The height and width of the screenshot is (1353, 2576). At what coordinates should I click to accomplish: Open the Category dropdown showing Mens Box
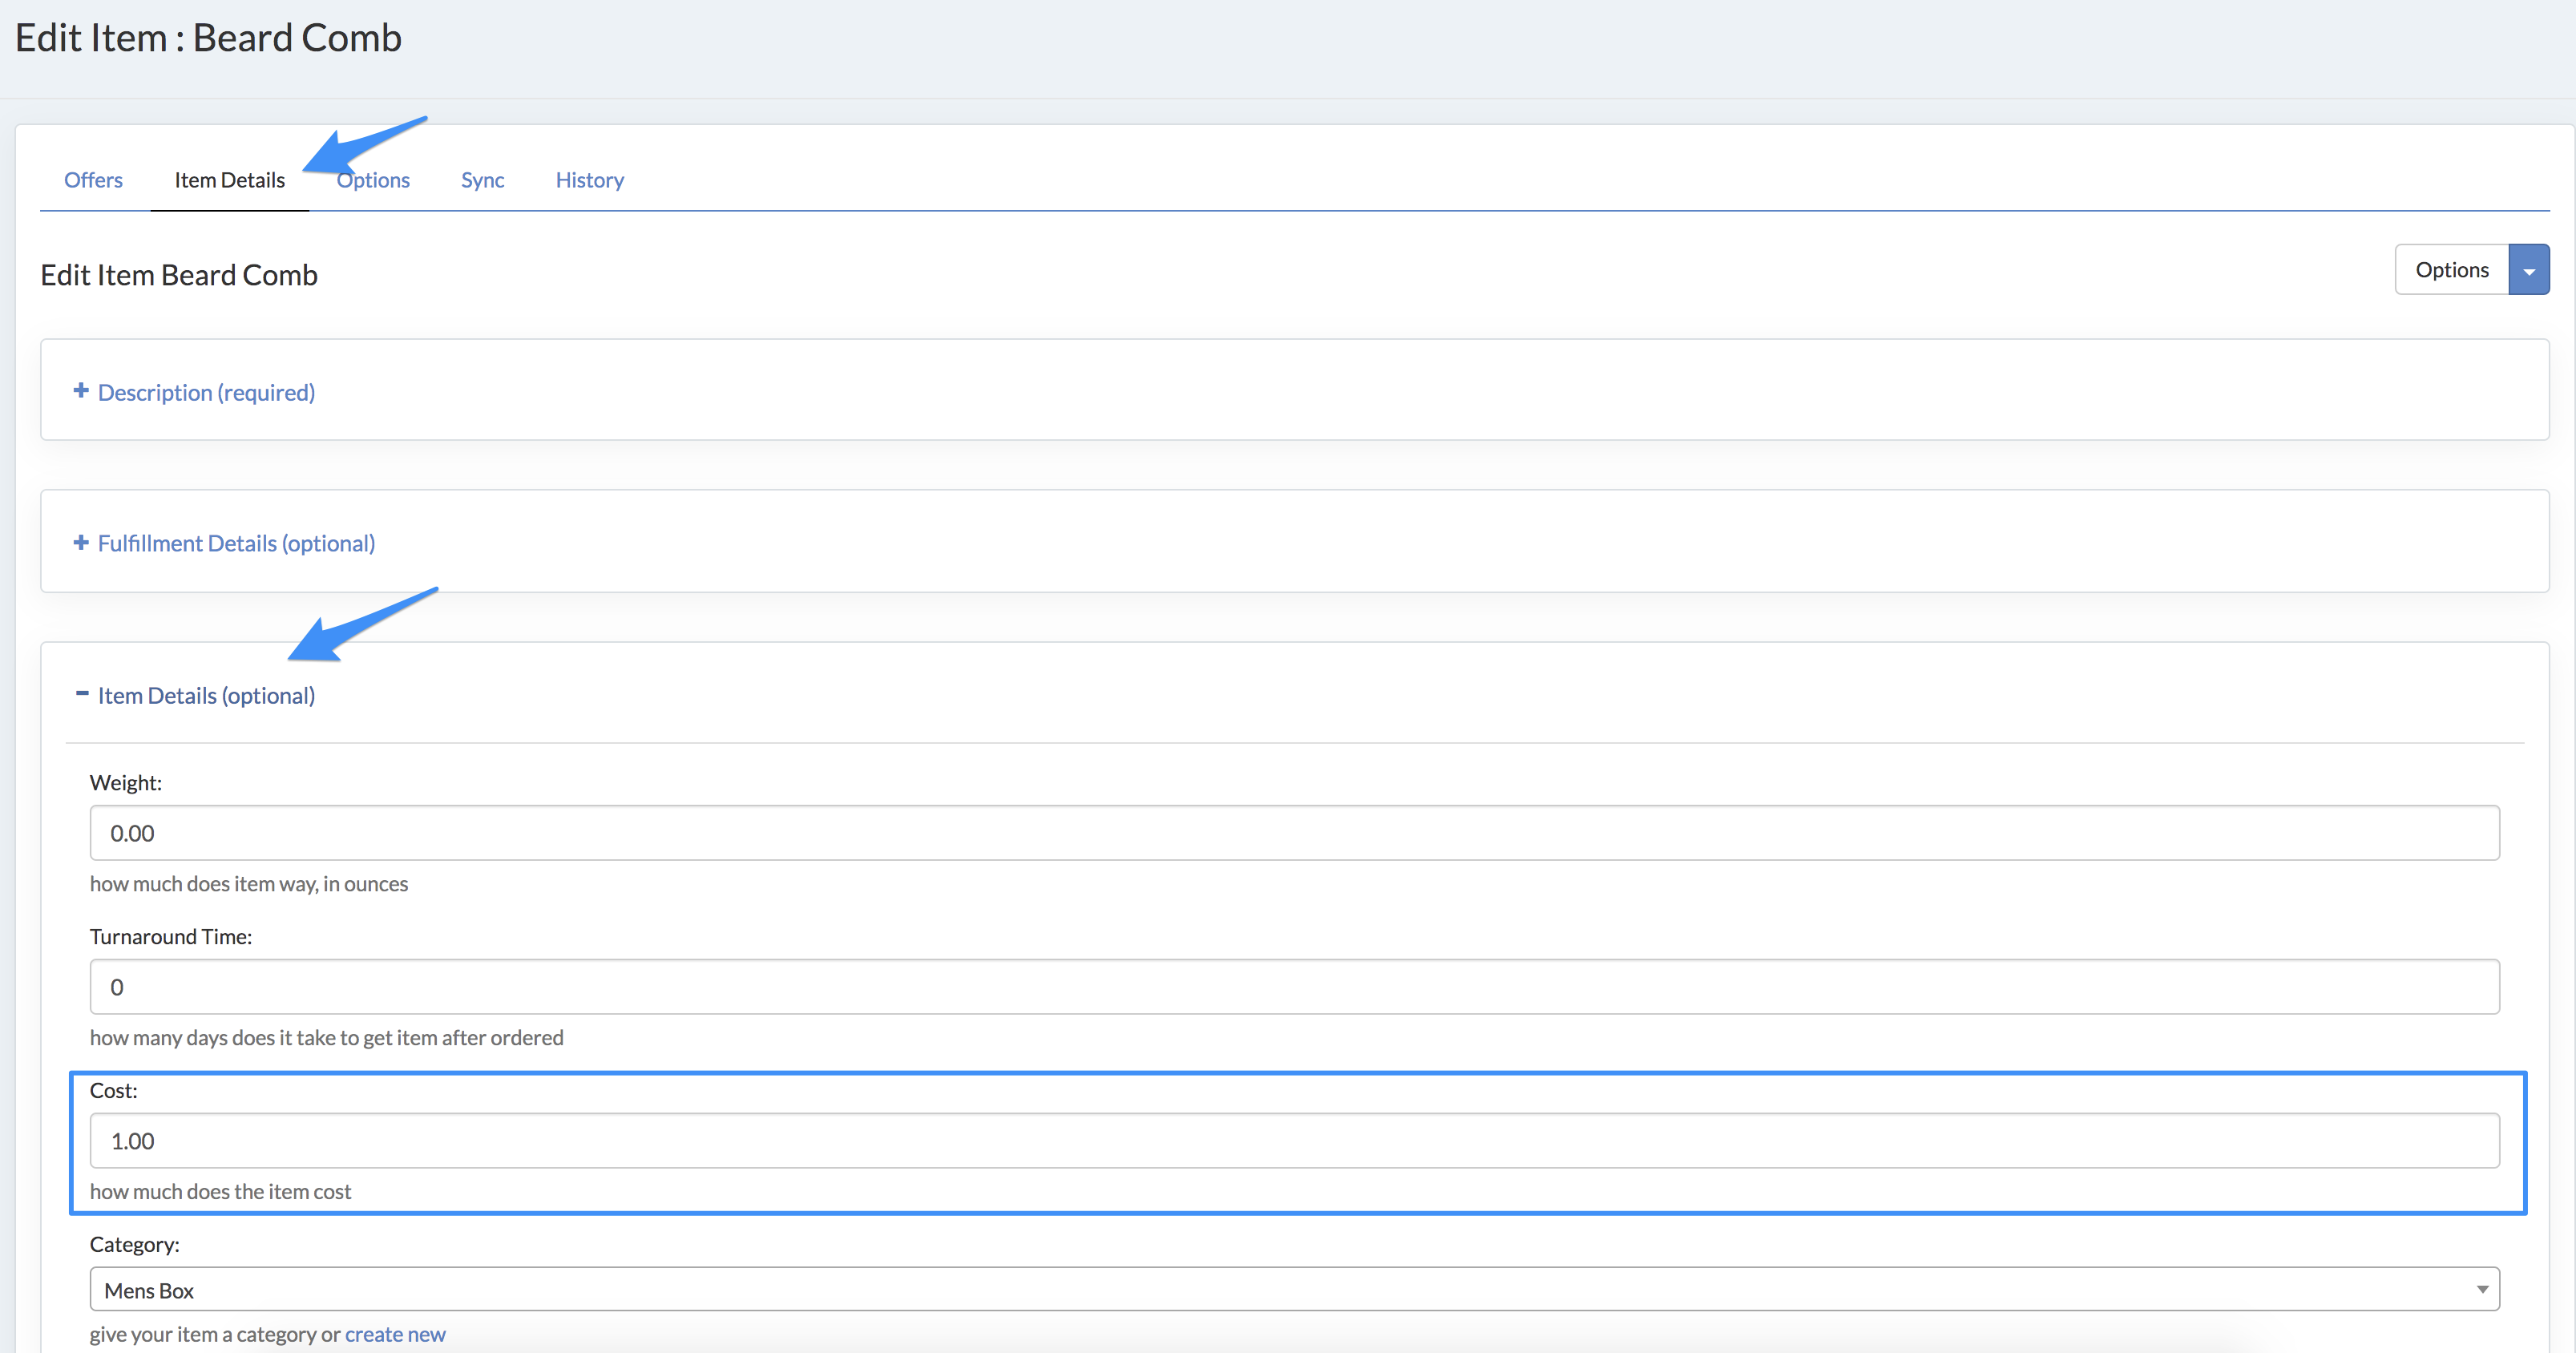[1294, 1290]
